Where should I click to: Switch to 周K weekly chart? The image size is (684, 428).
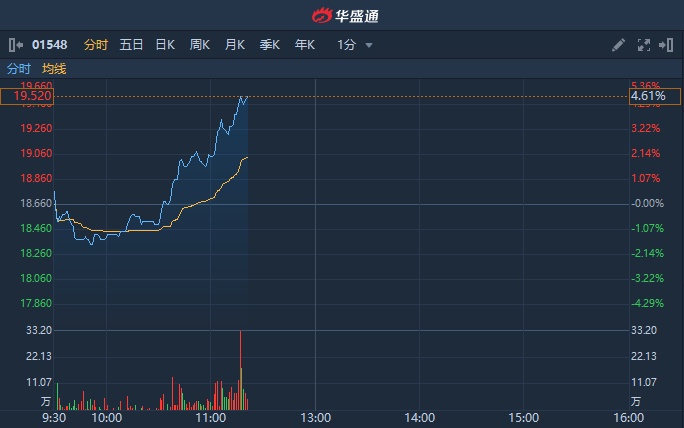click(200, 45)
